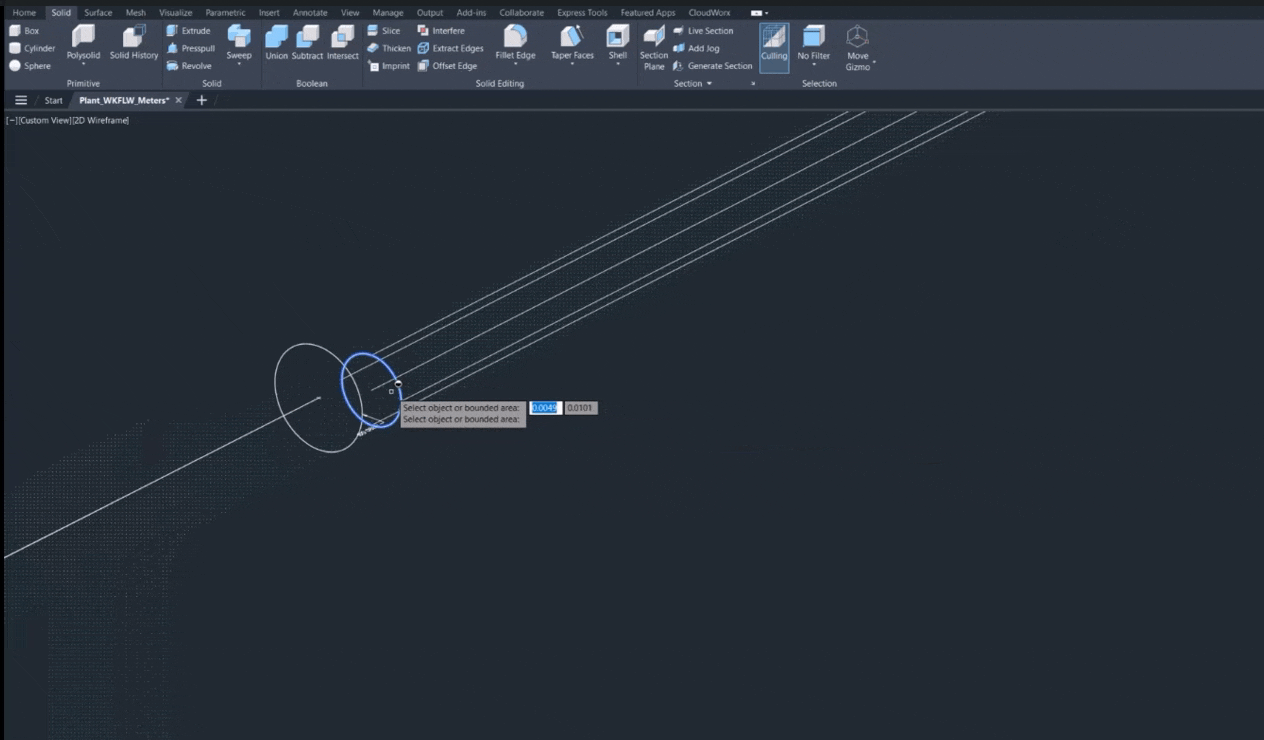1264x740 pixels.
Task: Close the Plant_WKFLW_Meters tab
Action: point(179,100)
